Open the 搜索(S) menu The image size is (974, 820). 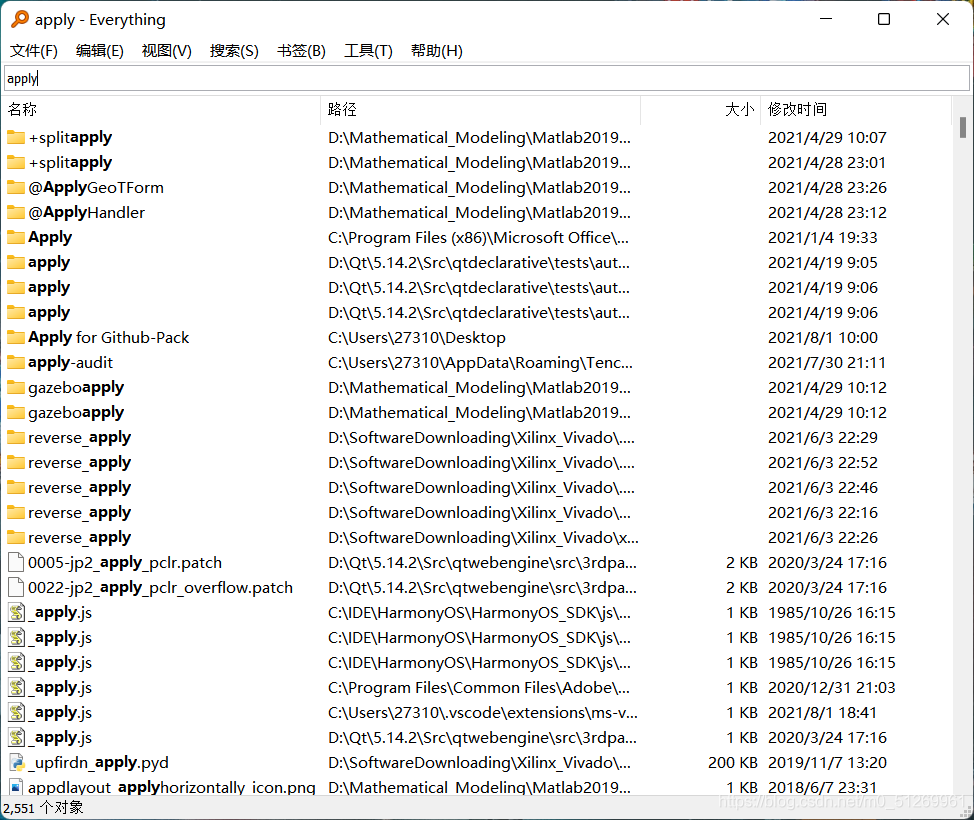(x=234, y=51)
